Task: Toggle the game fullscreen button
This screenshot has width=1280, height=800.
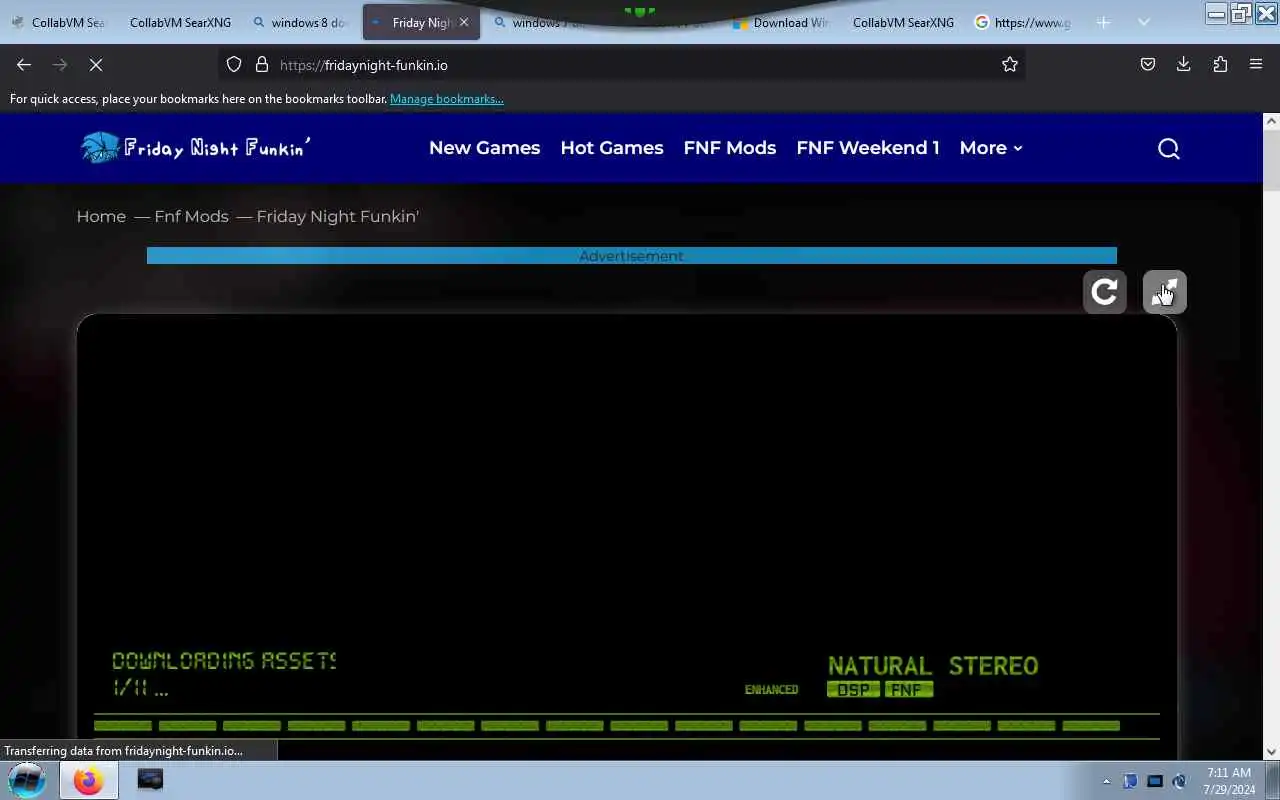Action: click(1165, 292)
